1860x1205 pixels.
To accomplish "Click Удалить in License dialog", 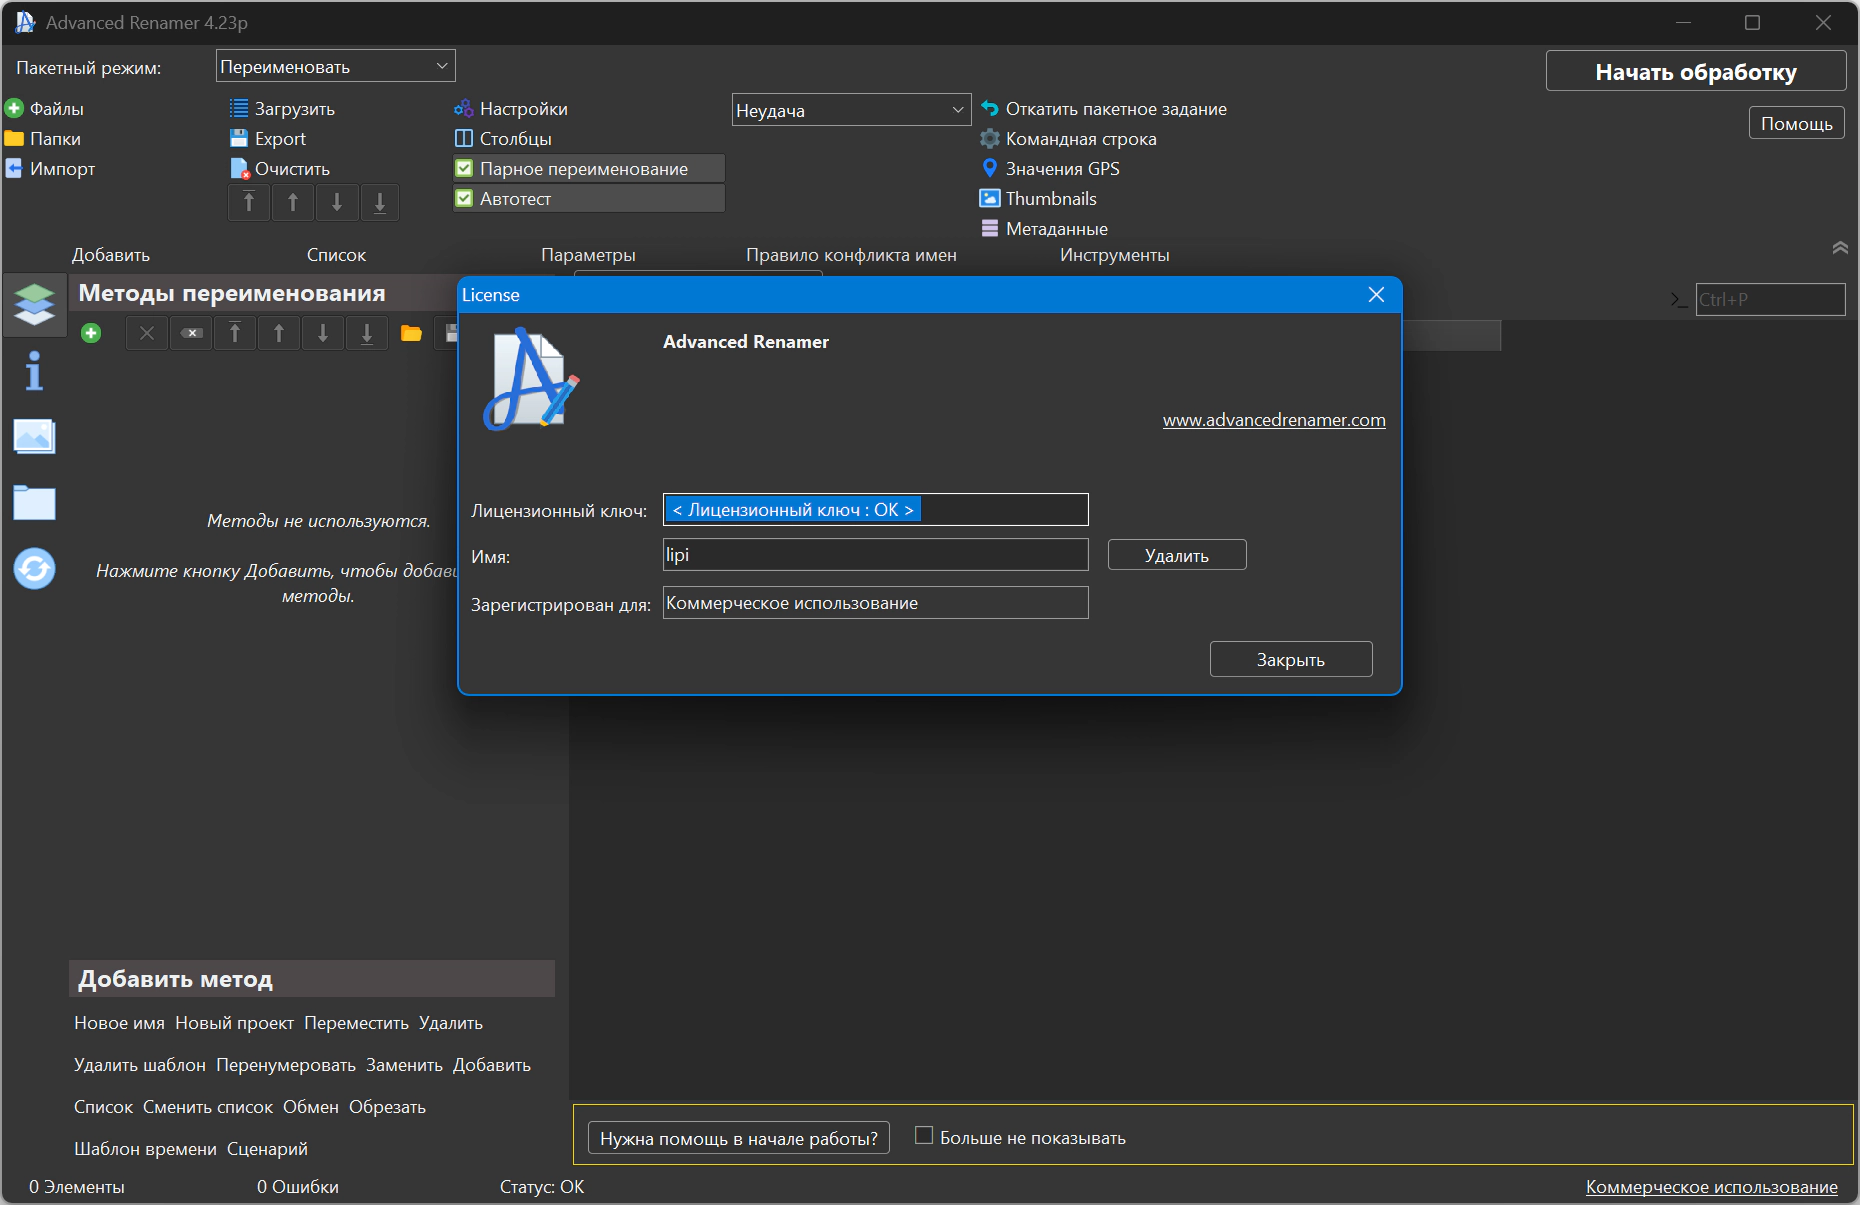I will (x=1177, y=555).
